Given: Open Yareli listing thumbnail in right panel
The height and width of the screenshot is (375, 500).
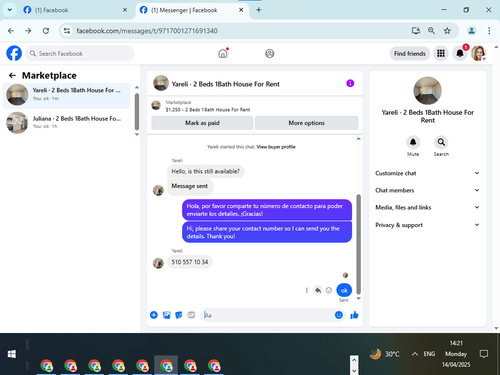Looking at the screenshot, I should 427,91.
